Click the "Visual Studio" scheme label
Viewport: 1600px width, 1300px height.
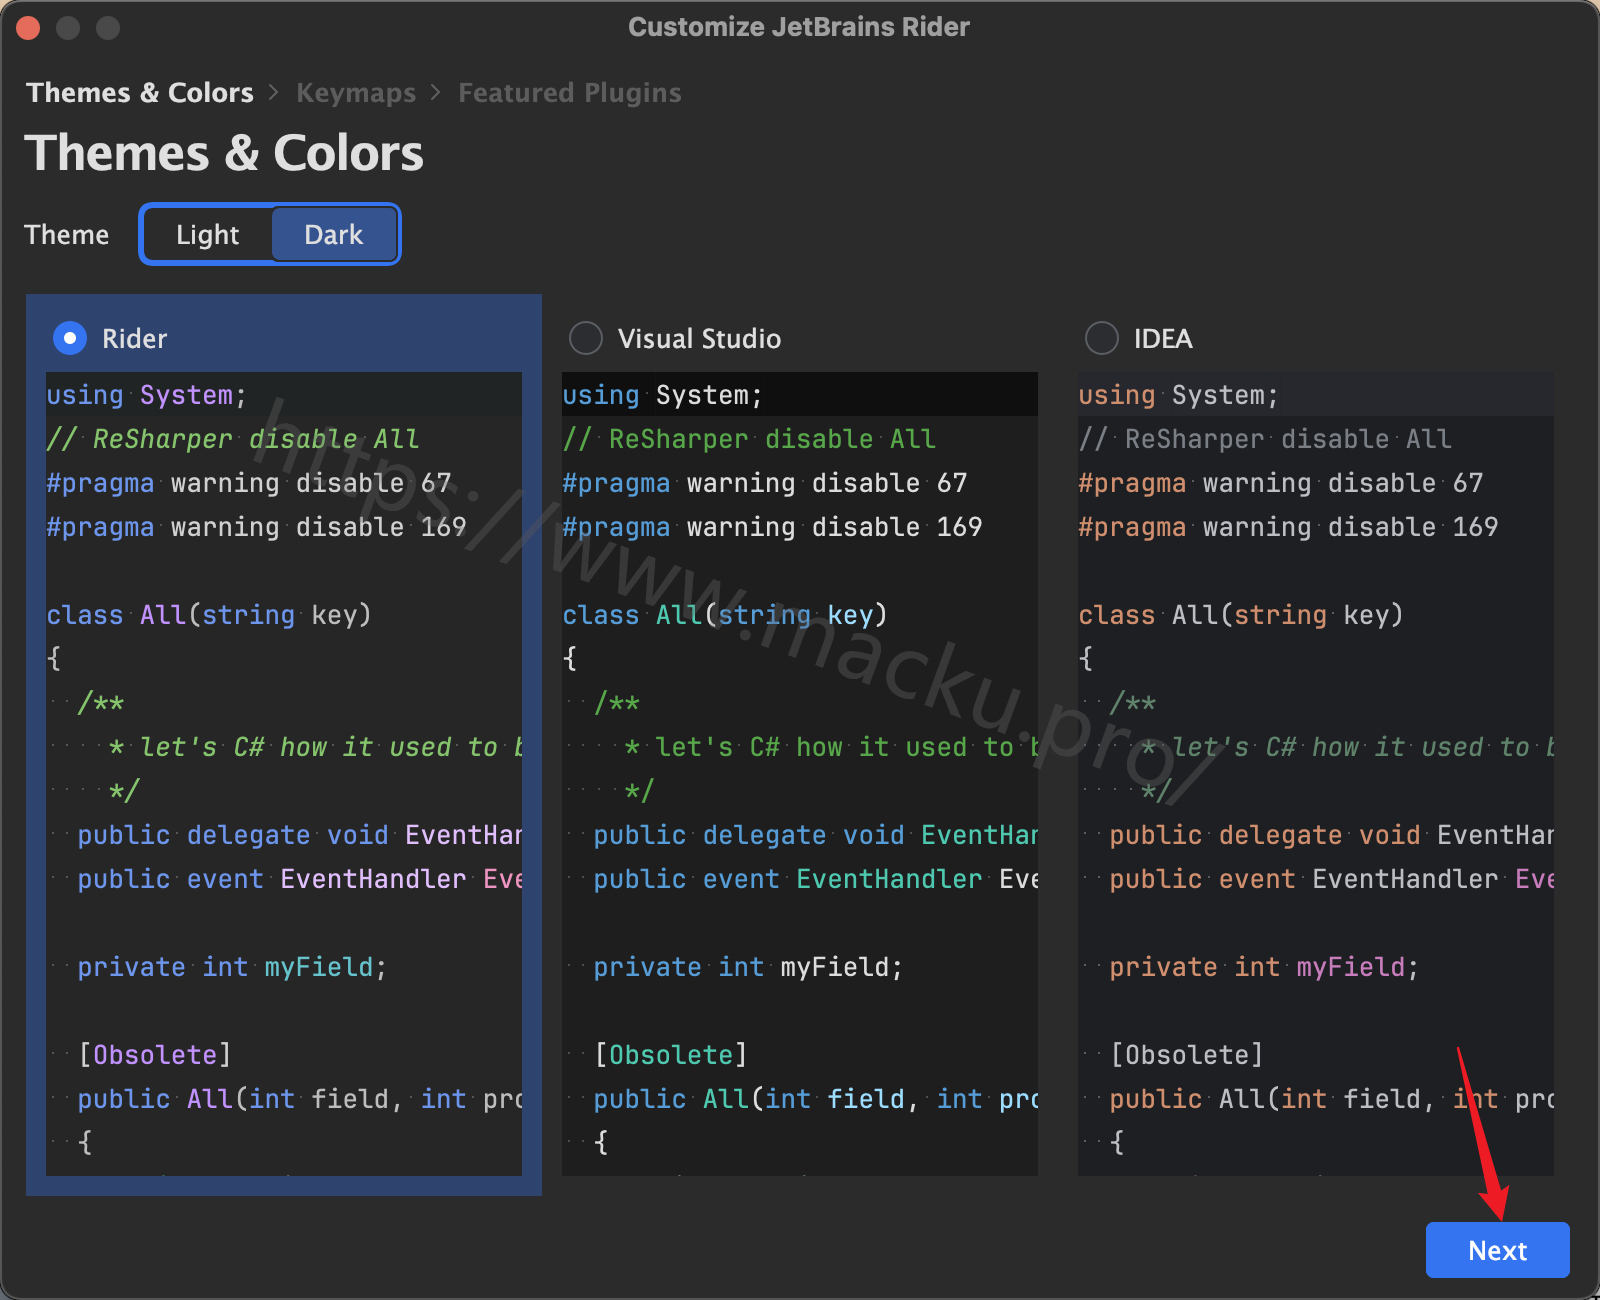pos(699,339)
